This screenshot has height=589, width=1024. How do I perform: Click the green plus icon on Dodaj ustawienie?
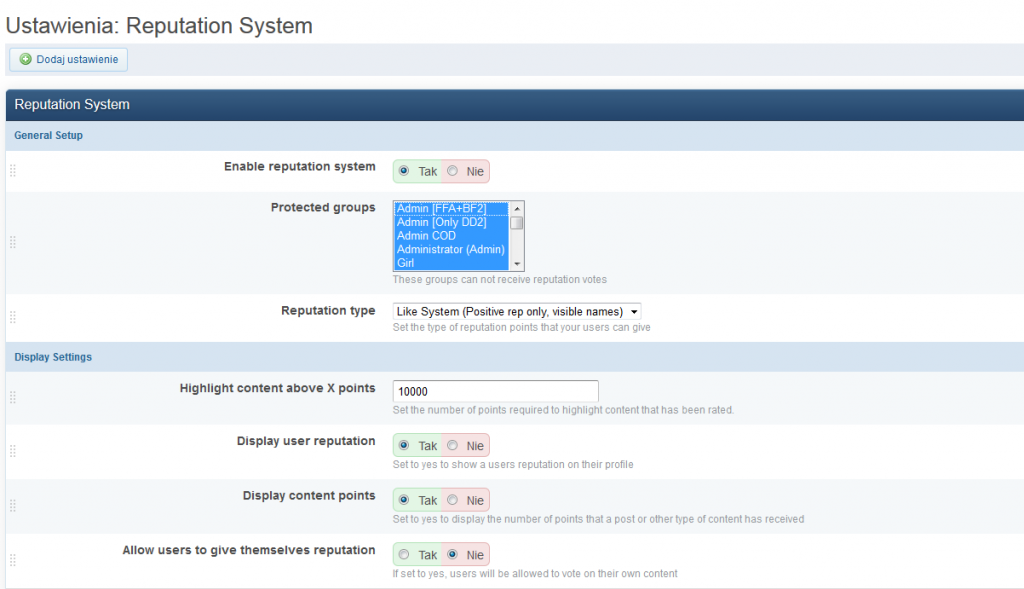[x=25, y=60]
